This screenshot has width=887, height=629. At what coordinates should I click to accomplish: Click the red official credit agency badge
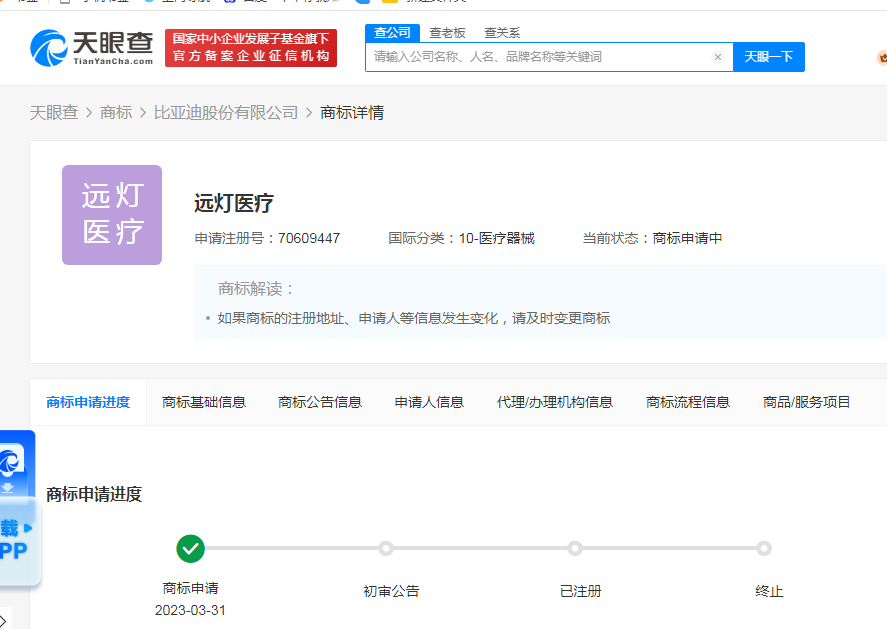point(251,48)
